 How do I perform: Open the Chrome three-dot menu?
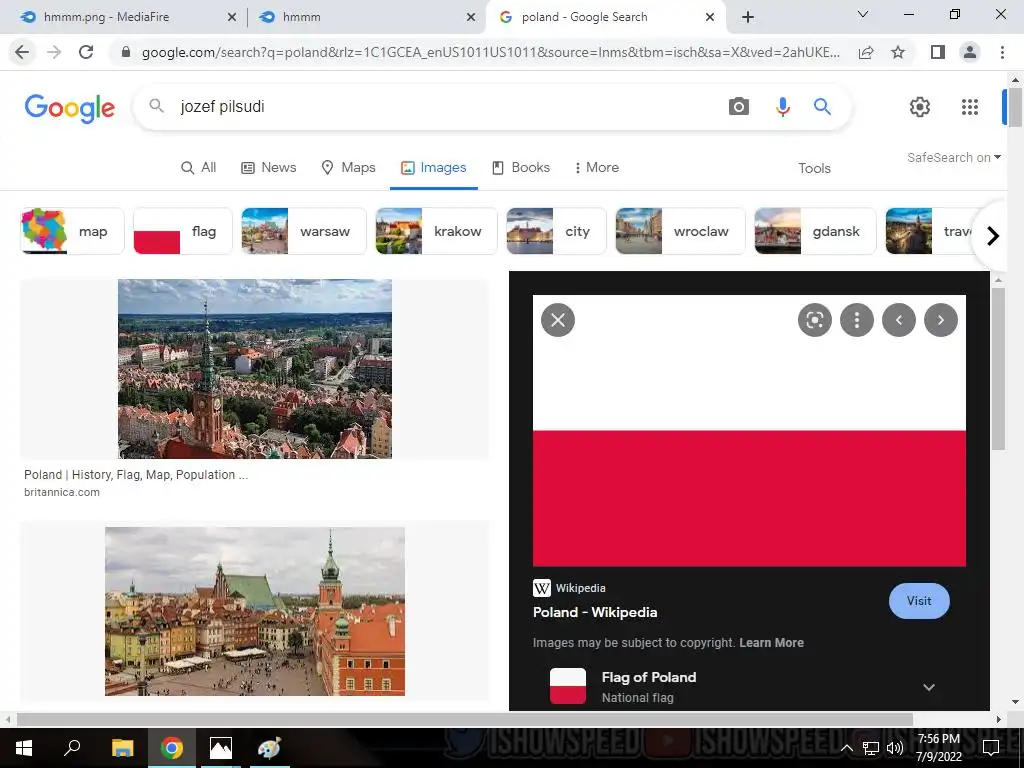[x=1002, y=52]
